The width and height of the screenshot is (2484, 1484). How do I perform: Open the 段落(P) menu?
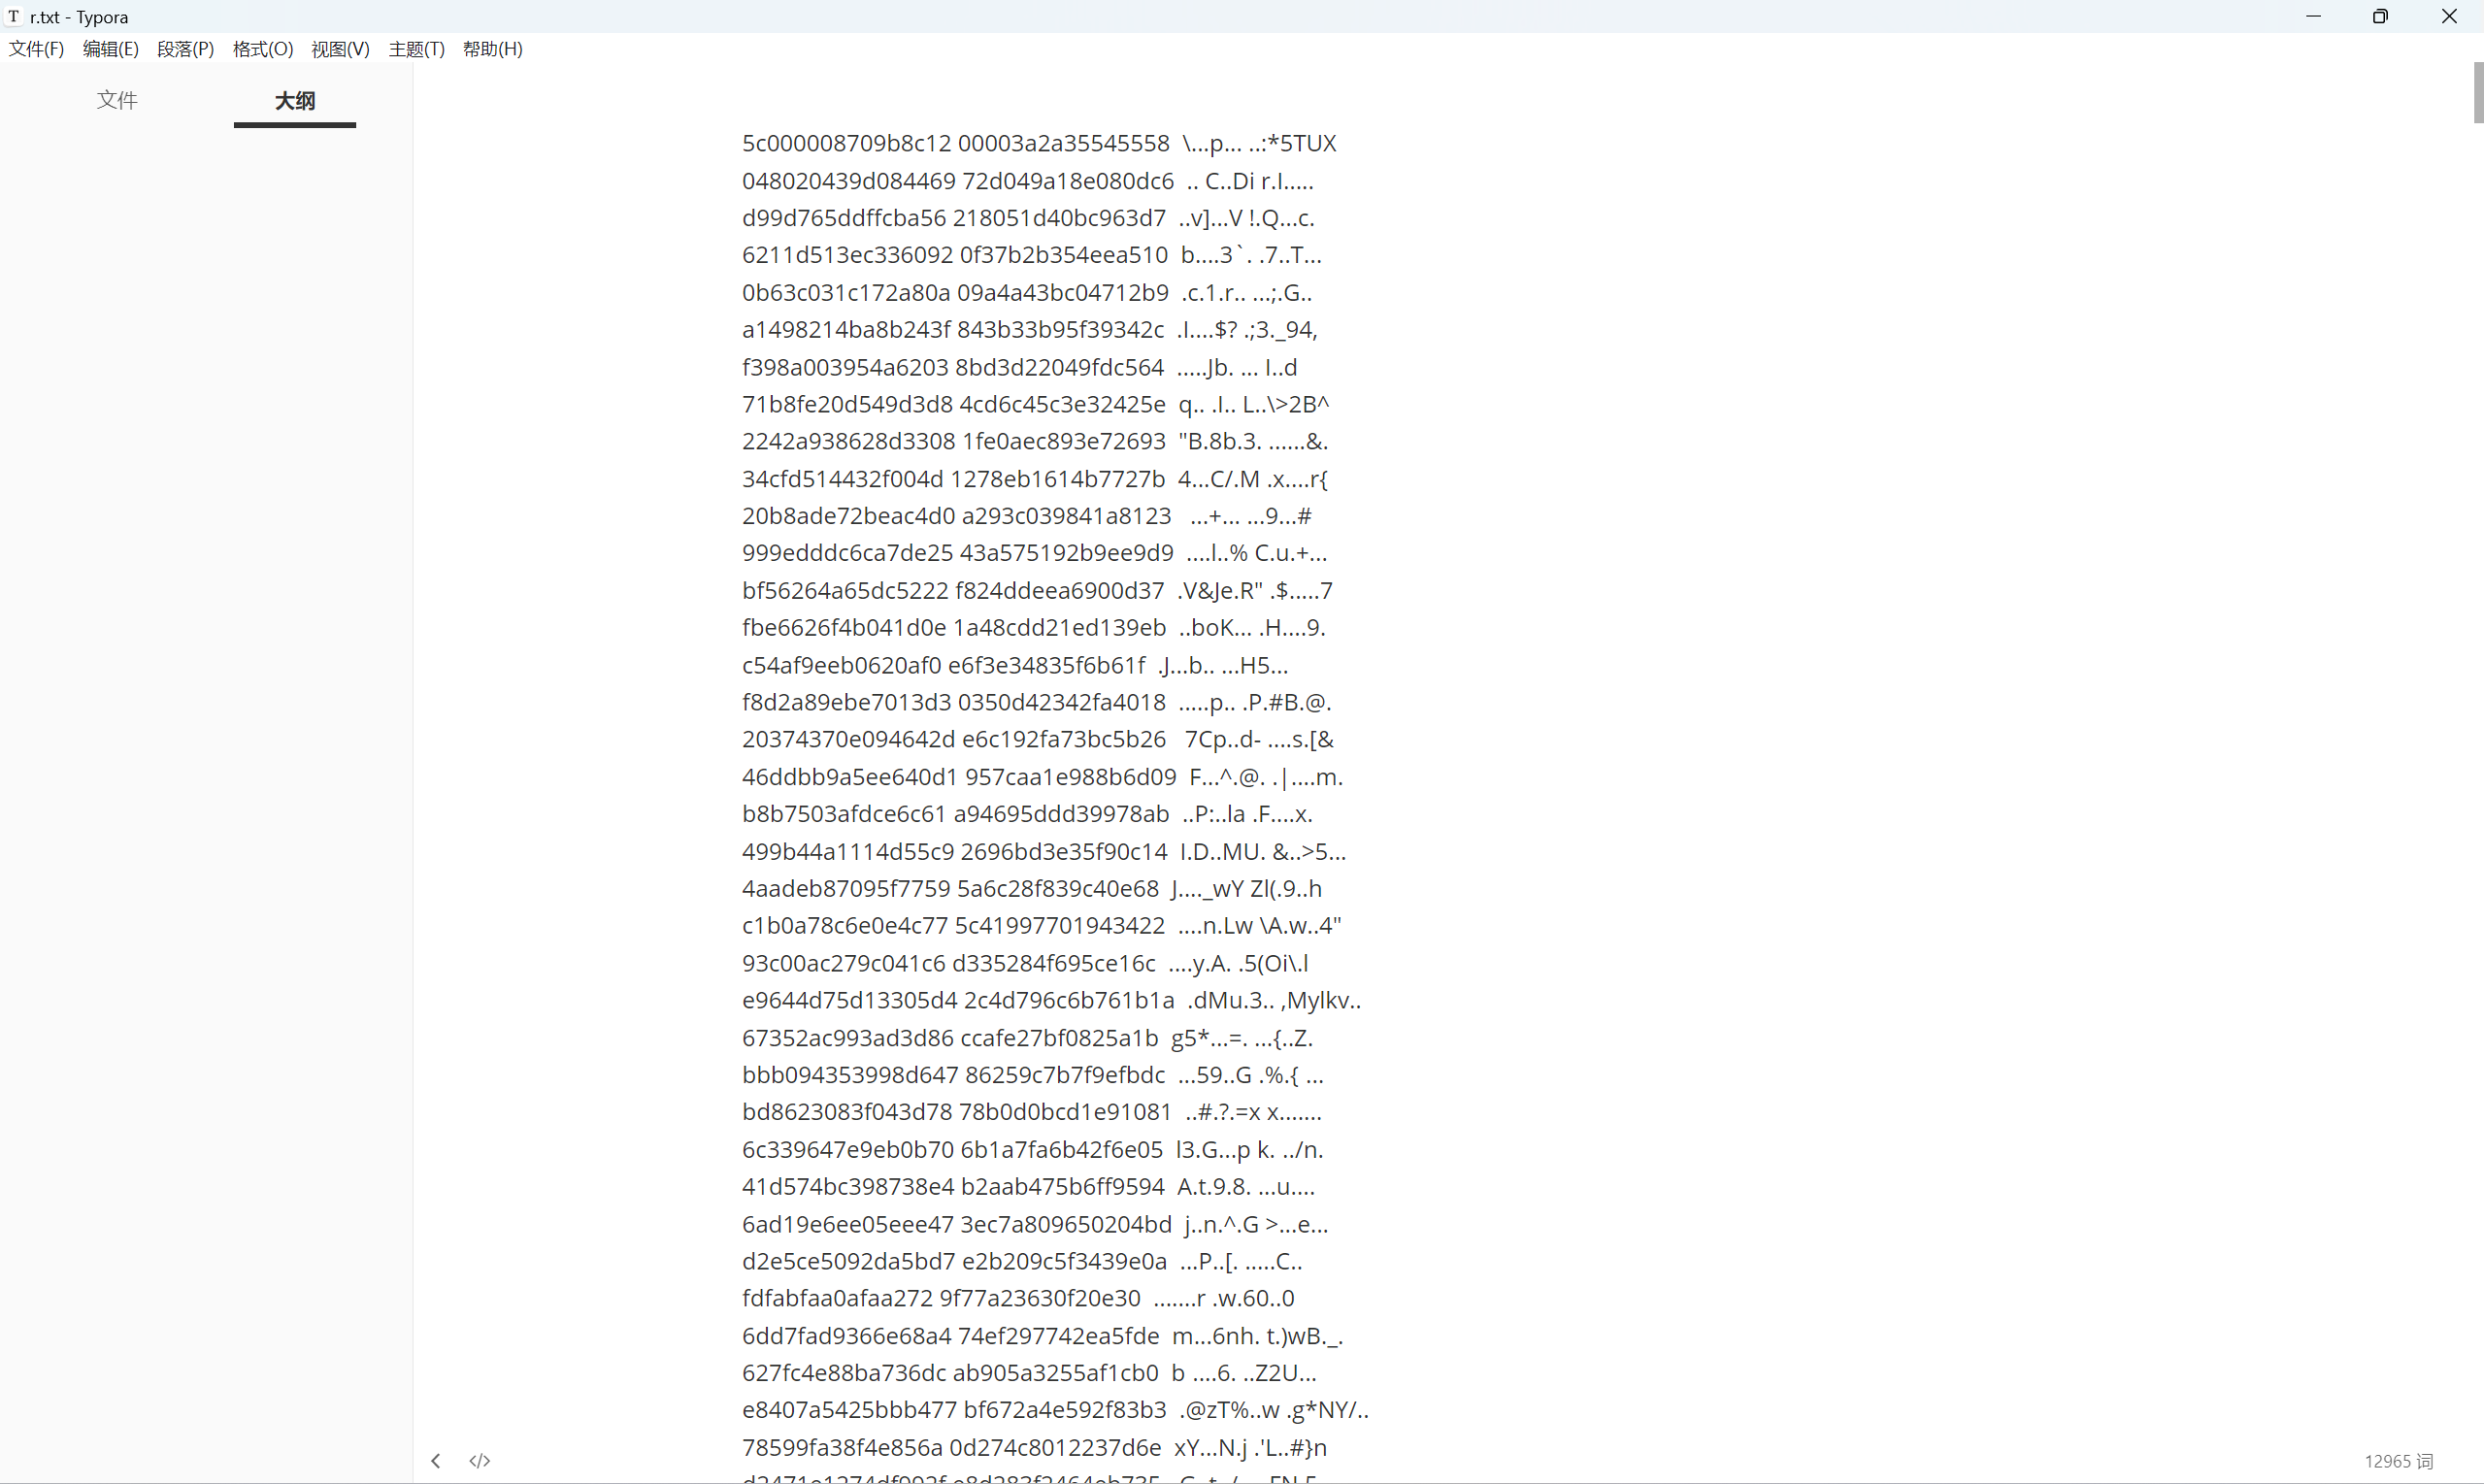click(x=185, y=49)
